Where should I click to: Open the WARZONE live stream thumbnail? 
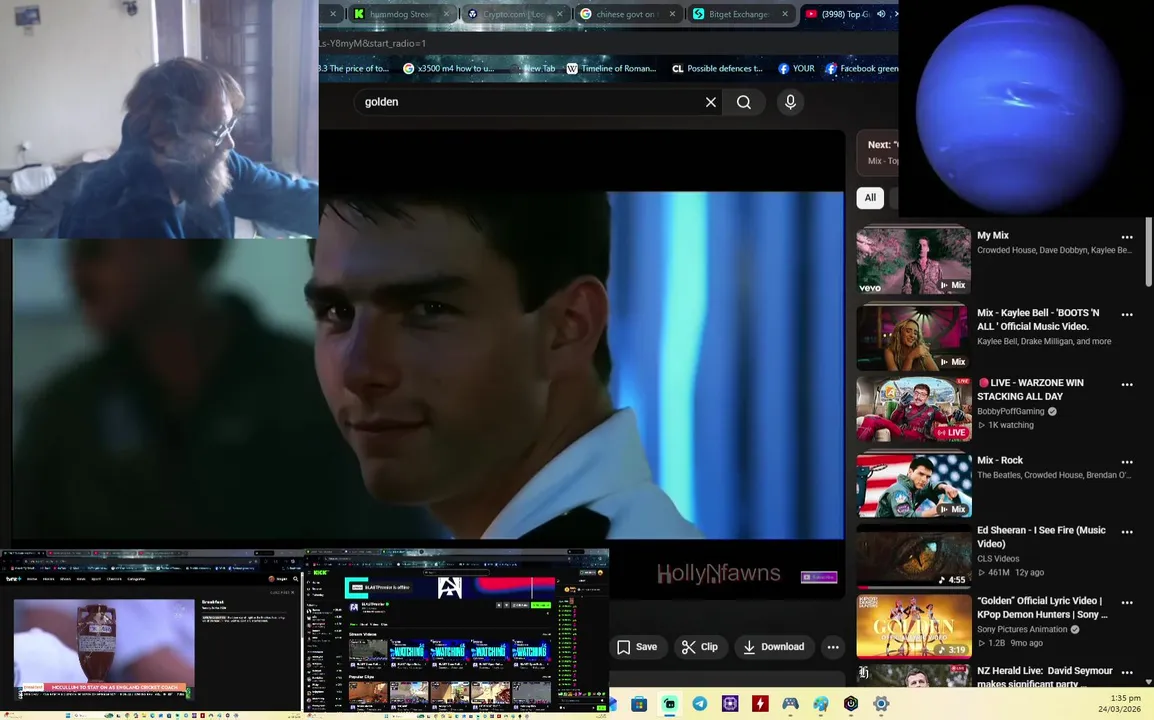[x=914, y=409]
